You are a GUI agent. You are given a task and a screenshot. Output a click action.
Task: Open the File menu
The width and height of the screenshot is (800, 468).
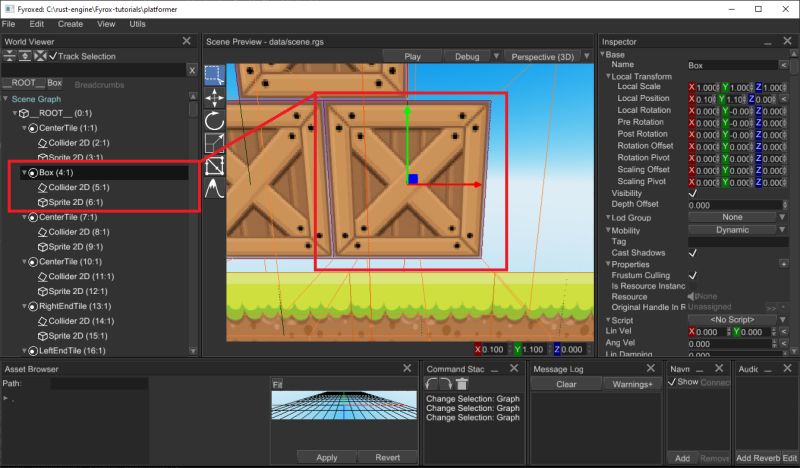(x=8, y=24)
